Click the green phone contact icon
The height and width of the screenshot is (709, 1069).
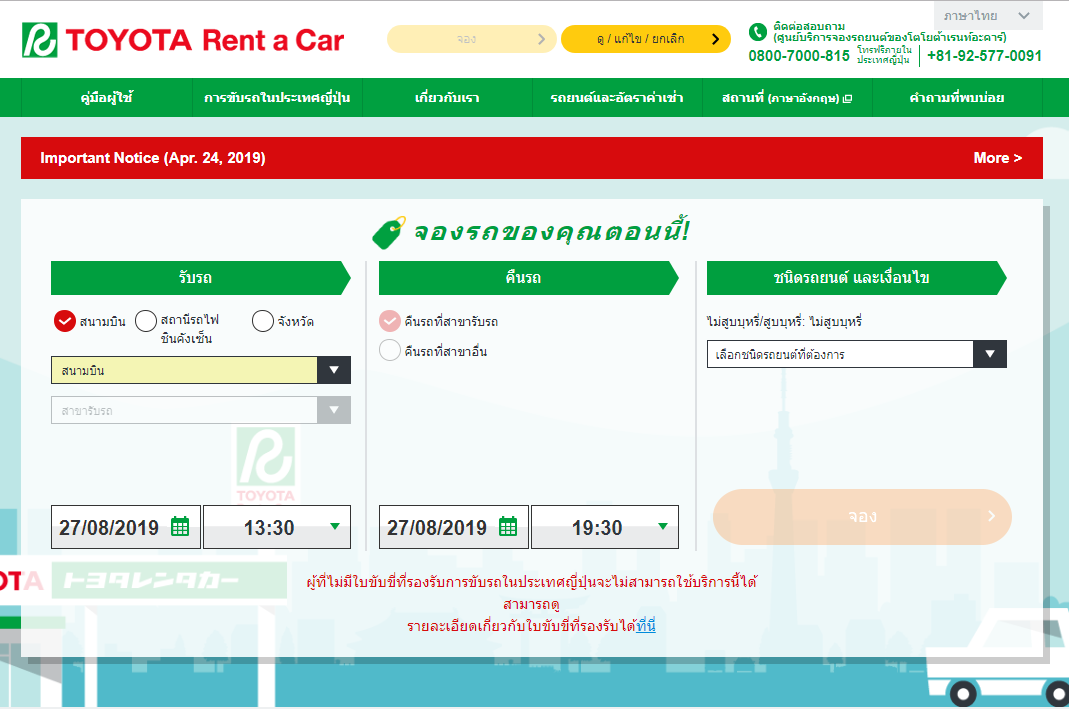[758, 32]
